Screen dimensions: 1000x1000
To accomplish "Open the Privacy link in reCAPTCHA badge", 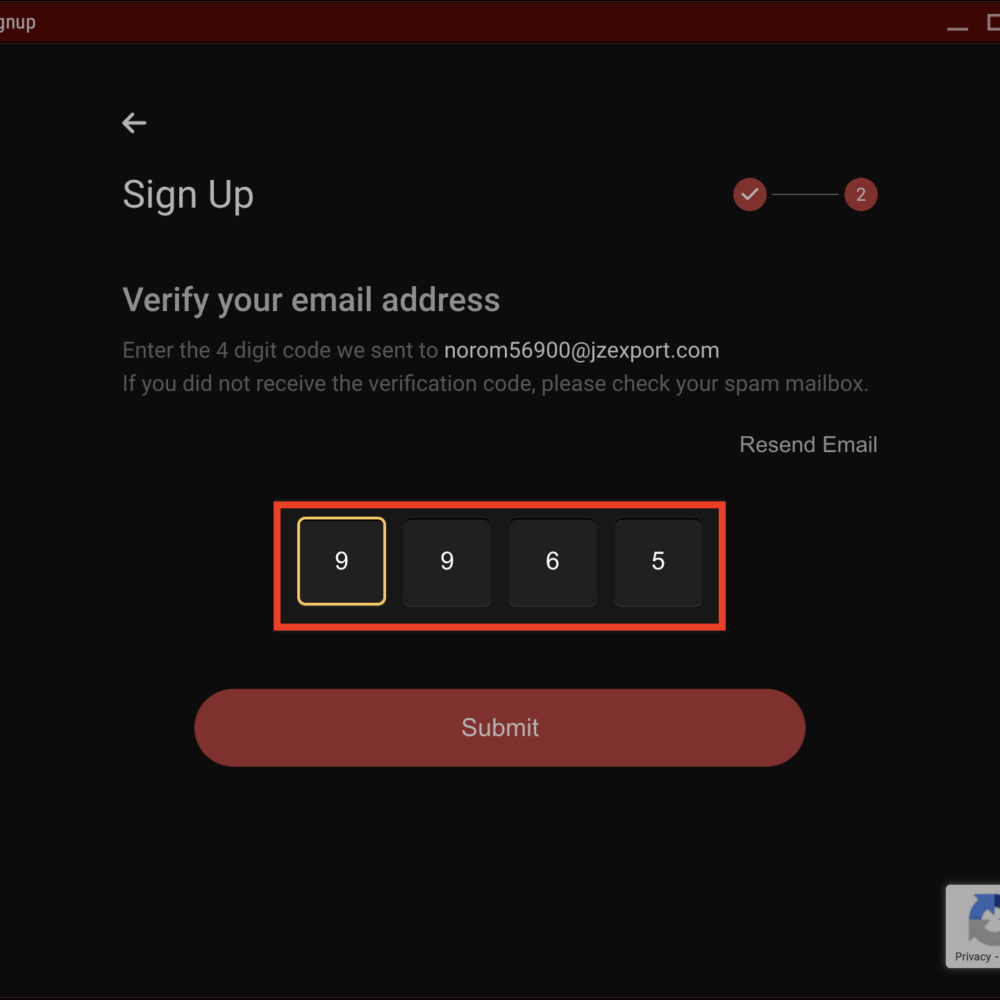I will point(972,956).
